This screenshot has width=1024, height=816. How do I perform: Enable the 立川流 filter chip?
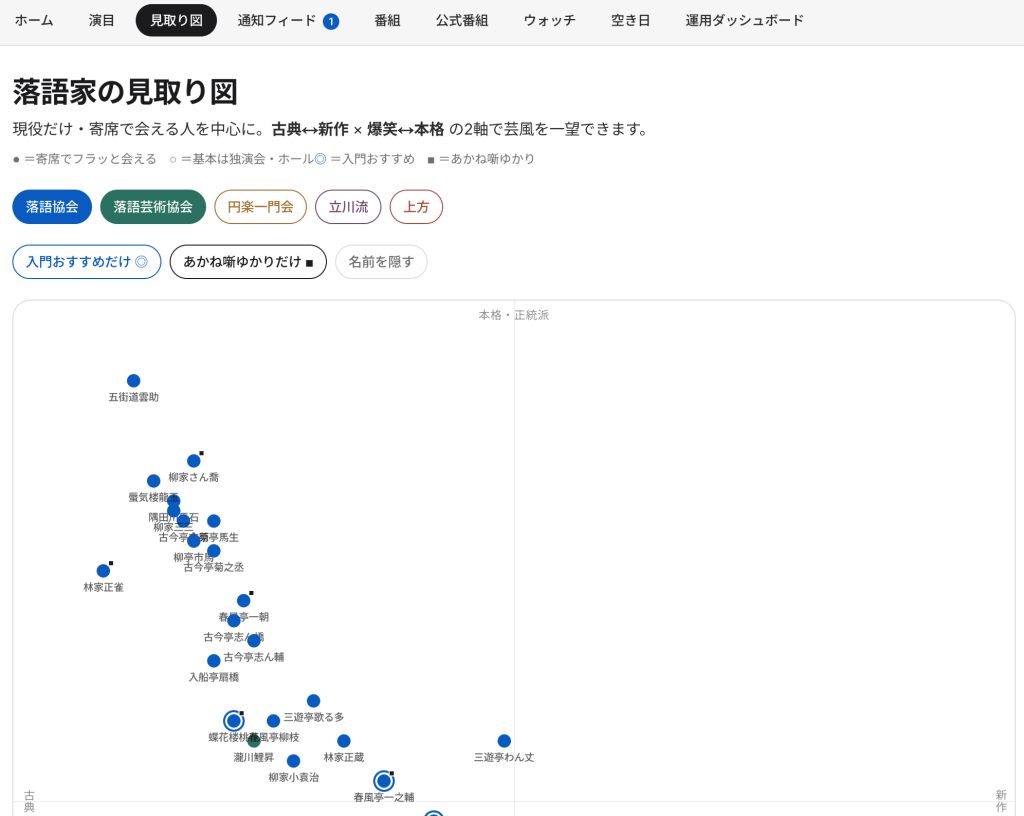[348, 207]
